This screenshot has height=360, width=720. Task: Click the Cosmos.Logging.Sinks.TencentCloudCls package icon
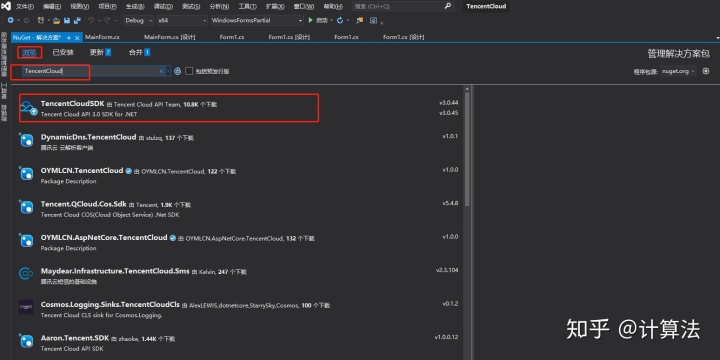pyautogui.click(x=26, y=307)
